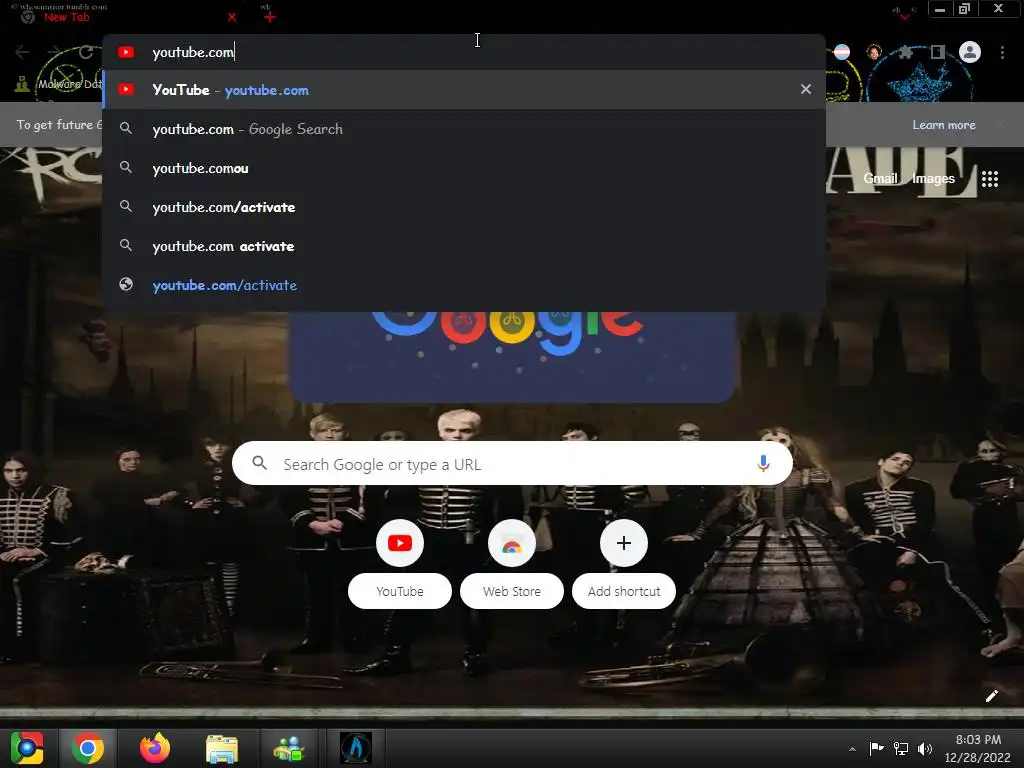
Task: Click the reload page icon
Action: (86, 52)
